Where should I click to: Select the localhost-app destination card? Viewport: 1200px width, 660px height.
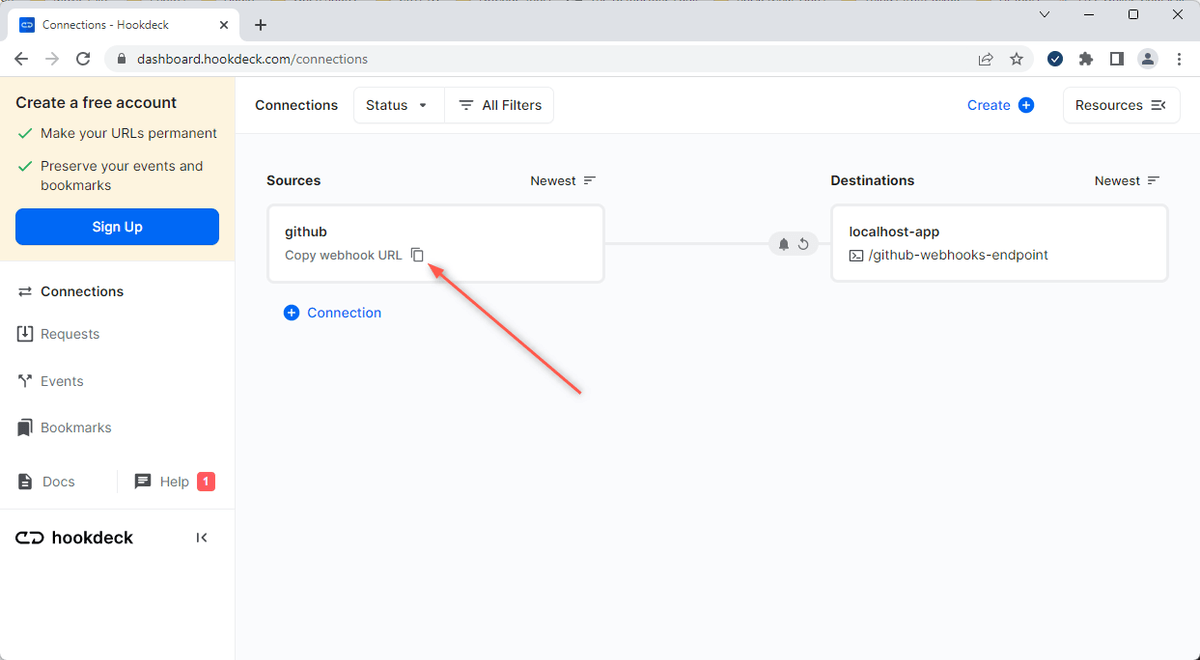pos(999,243)
